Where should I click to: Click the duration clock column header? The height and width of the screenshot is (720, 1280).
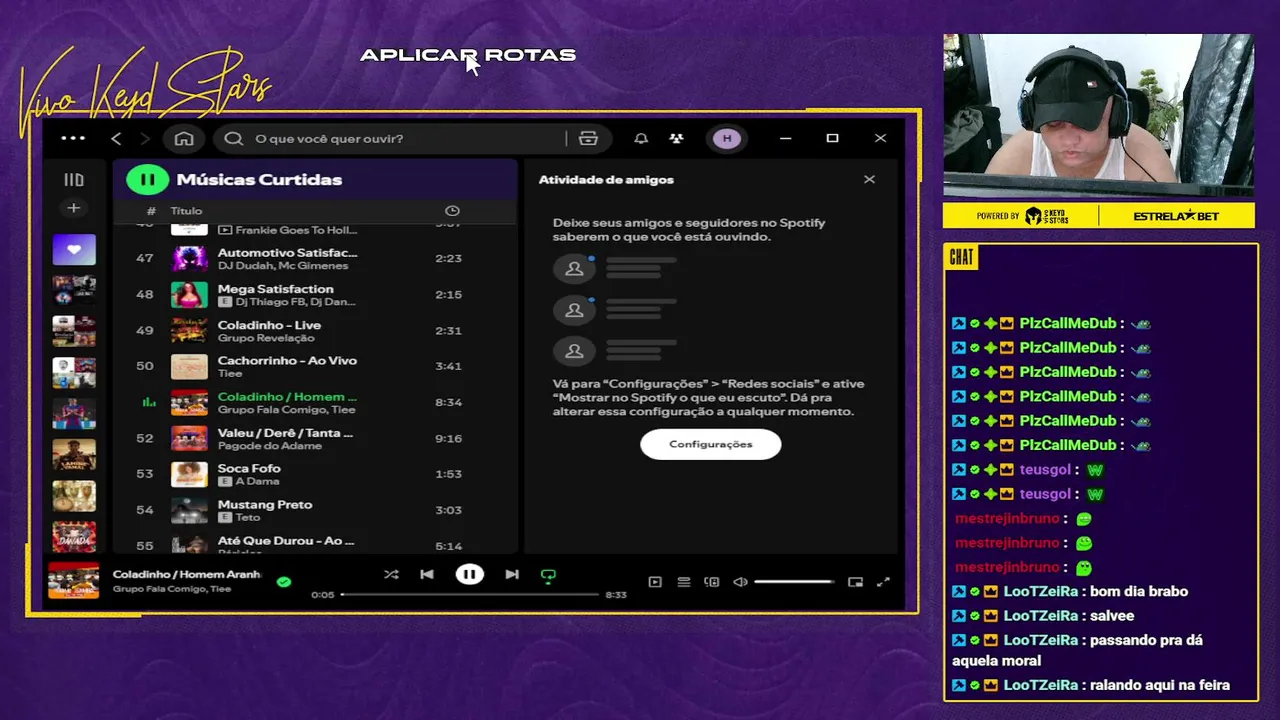452,211
